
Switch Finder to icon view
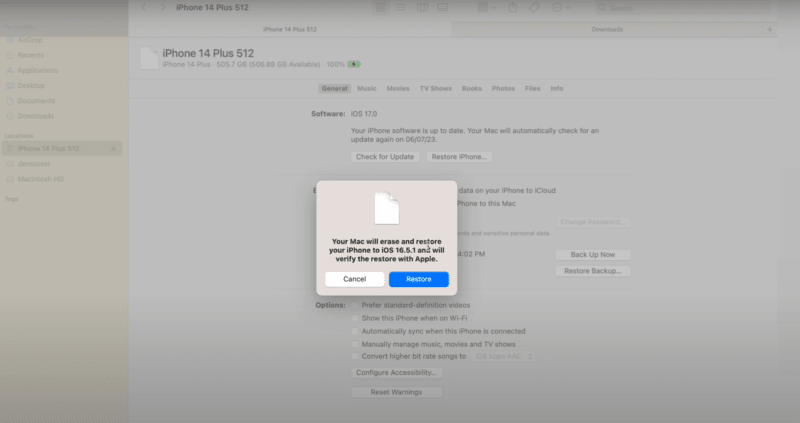tap(381, 7)
